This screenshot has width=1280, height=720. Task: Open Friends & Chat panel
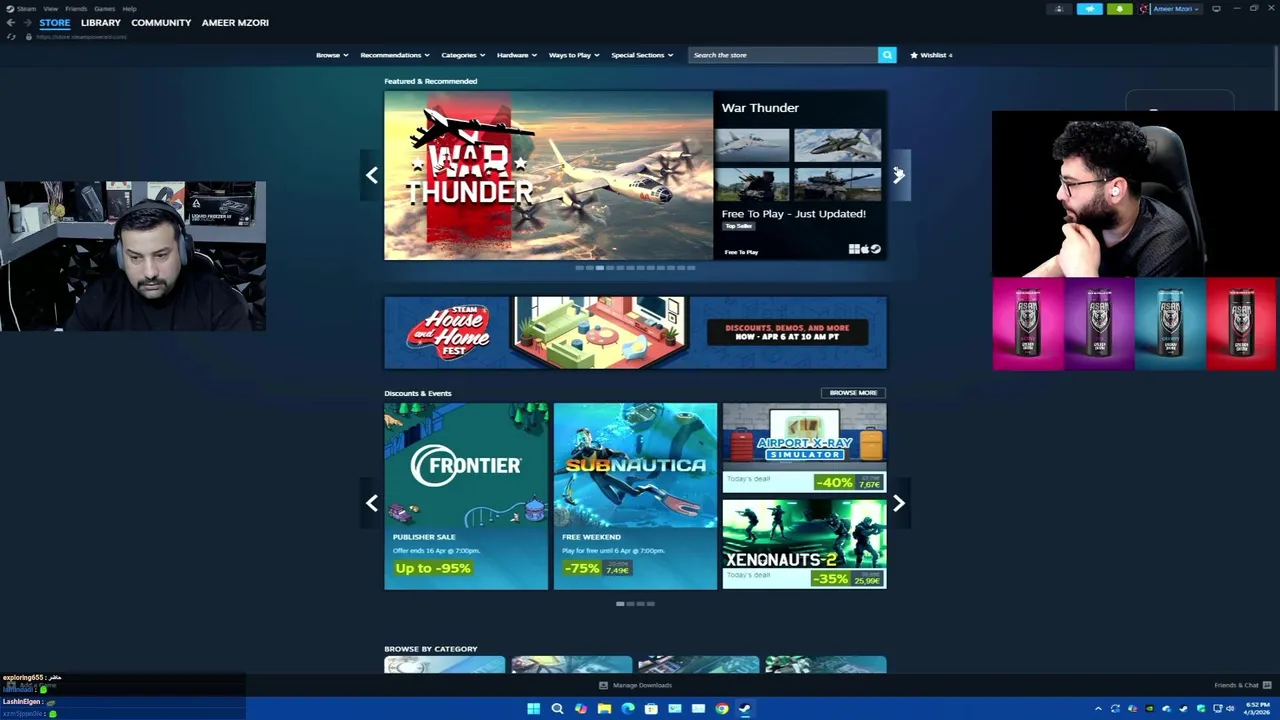pyautogui.click(x=1242, y=685)
